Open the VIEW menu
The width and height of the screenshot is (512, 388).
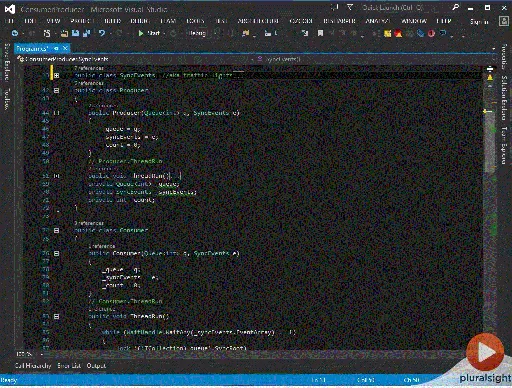pyautogui.click(x=53, y=21)
